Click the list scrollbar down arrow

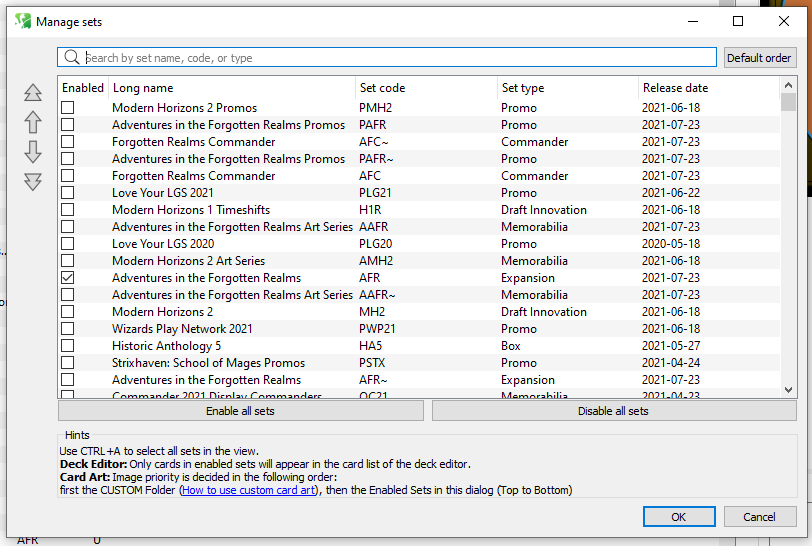click(x=788, y=390)
